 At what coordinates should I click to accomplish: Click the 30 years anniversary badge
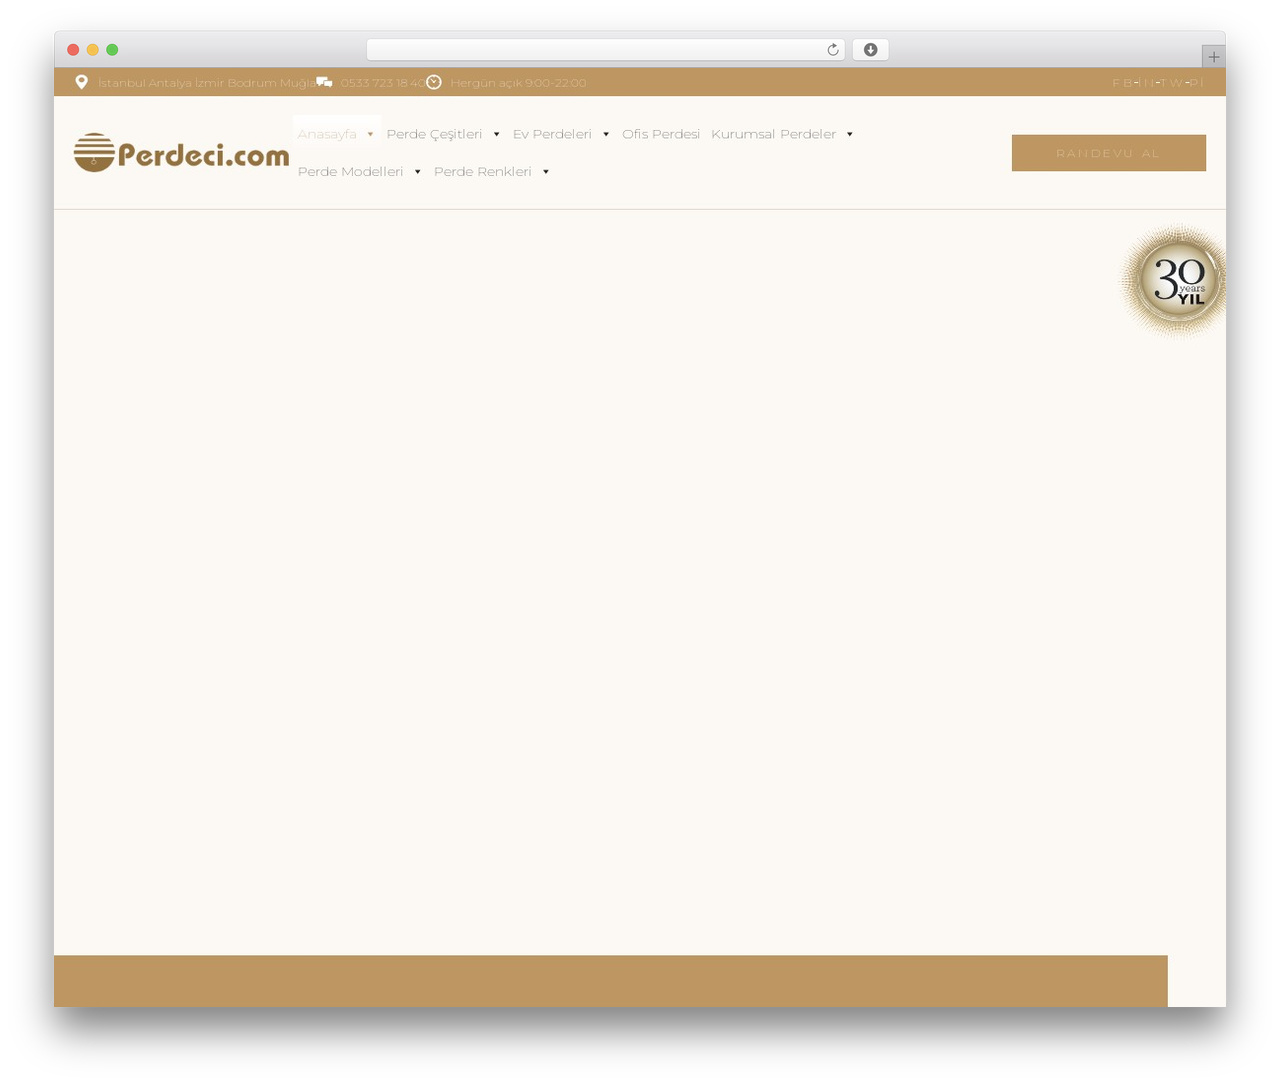1174,281
